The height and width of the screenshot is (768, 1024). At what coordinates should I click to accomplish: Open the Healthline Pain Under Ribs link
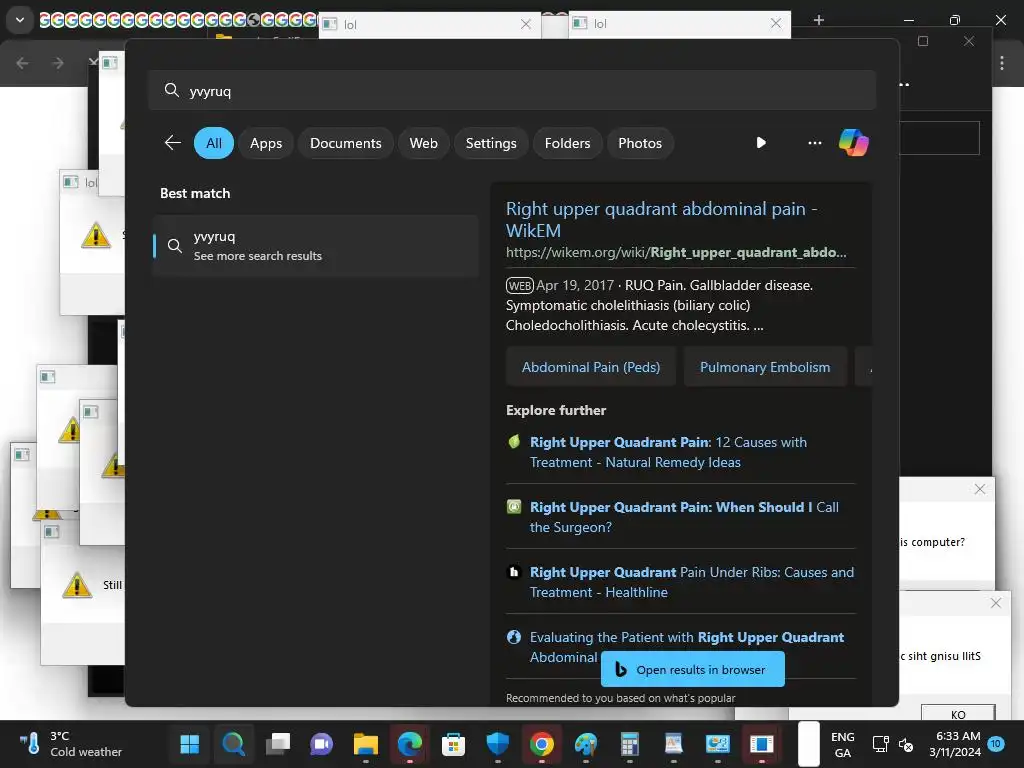[x=692, y=582]
